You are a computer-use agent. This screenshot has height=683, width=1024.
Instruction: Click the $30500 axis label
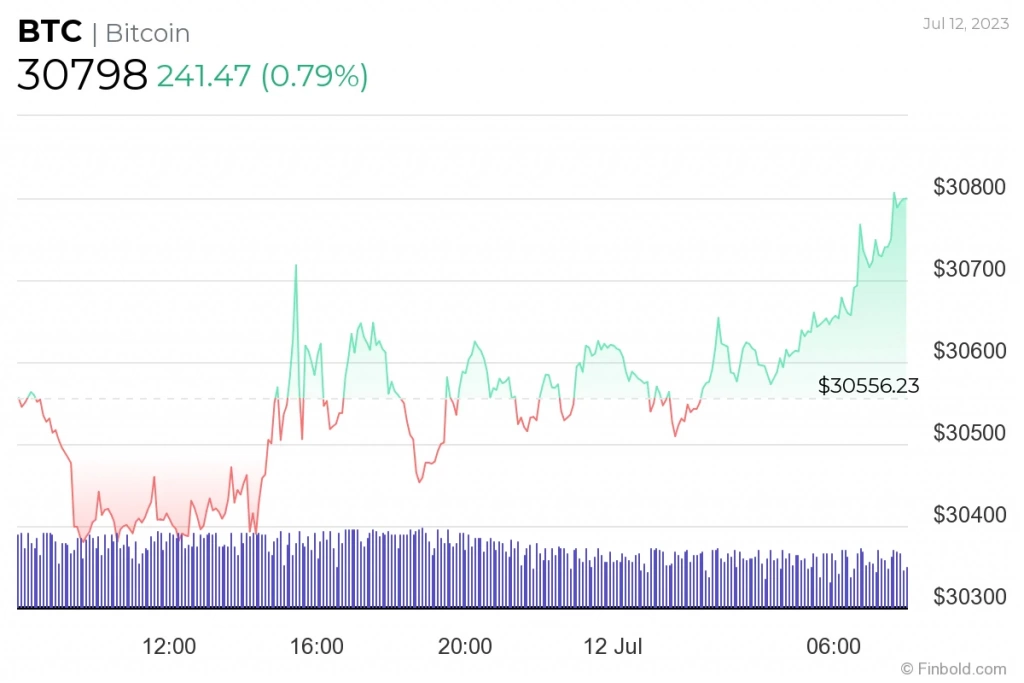[969, 432]
